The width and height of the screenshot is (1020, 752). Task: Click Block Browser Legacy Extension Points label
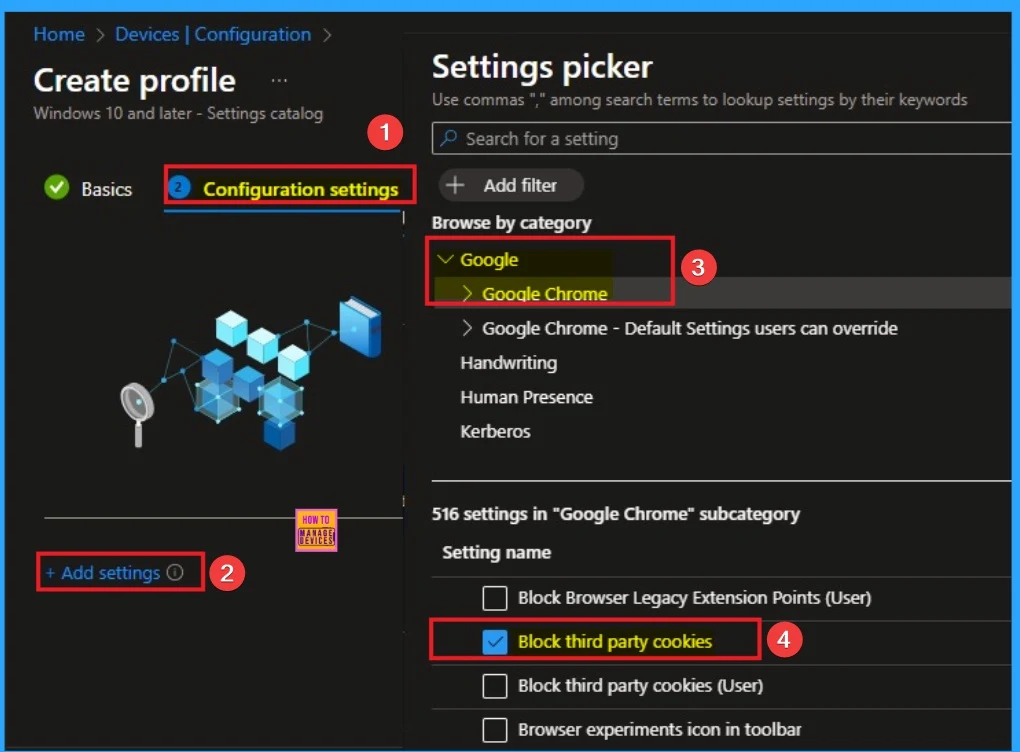(x=694, y=598)
